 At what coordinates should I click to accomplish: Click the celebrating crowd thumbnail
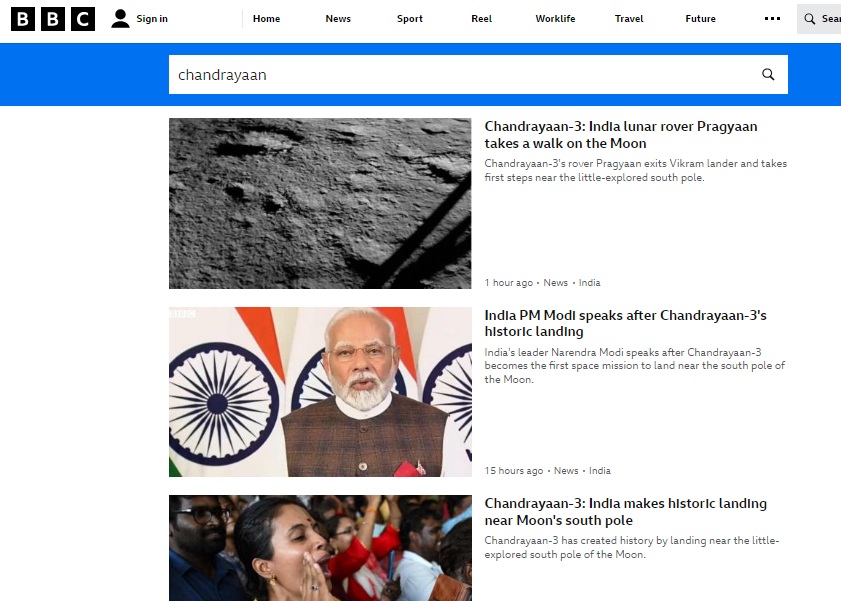[x=320, y=548]
